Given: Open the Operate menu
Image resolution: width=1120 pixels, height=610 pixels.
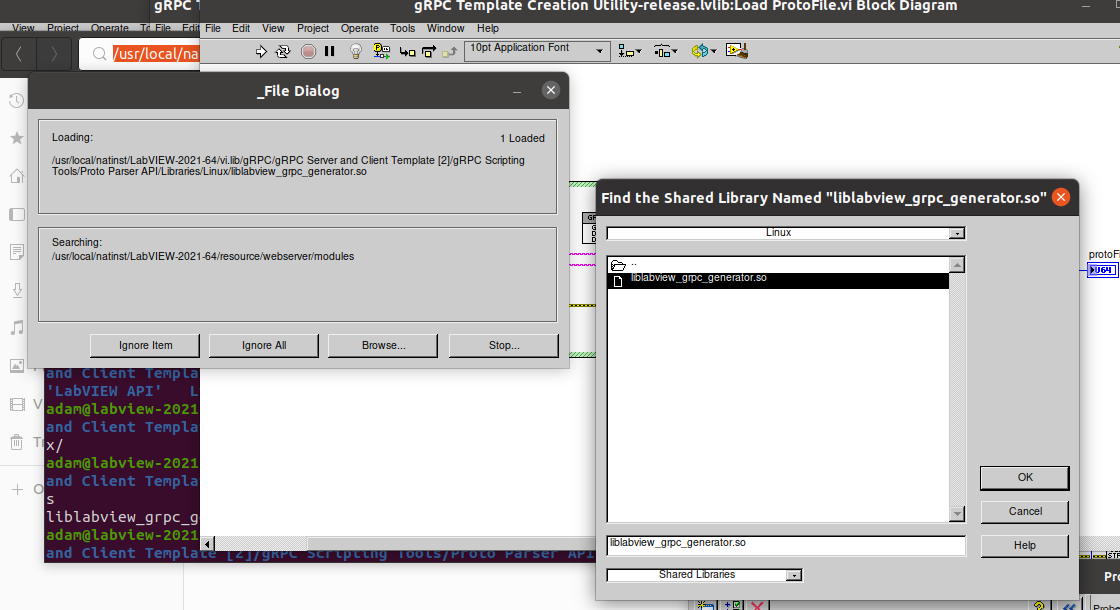Looking at the screenshot, I should pyautogui.click(x=359, y=28).
